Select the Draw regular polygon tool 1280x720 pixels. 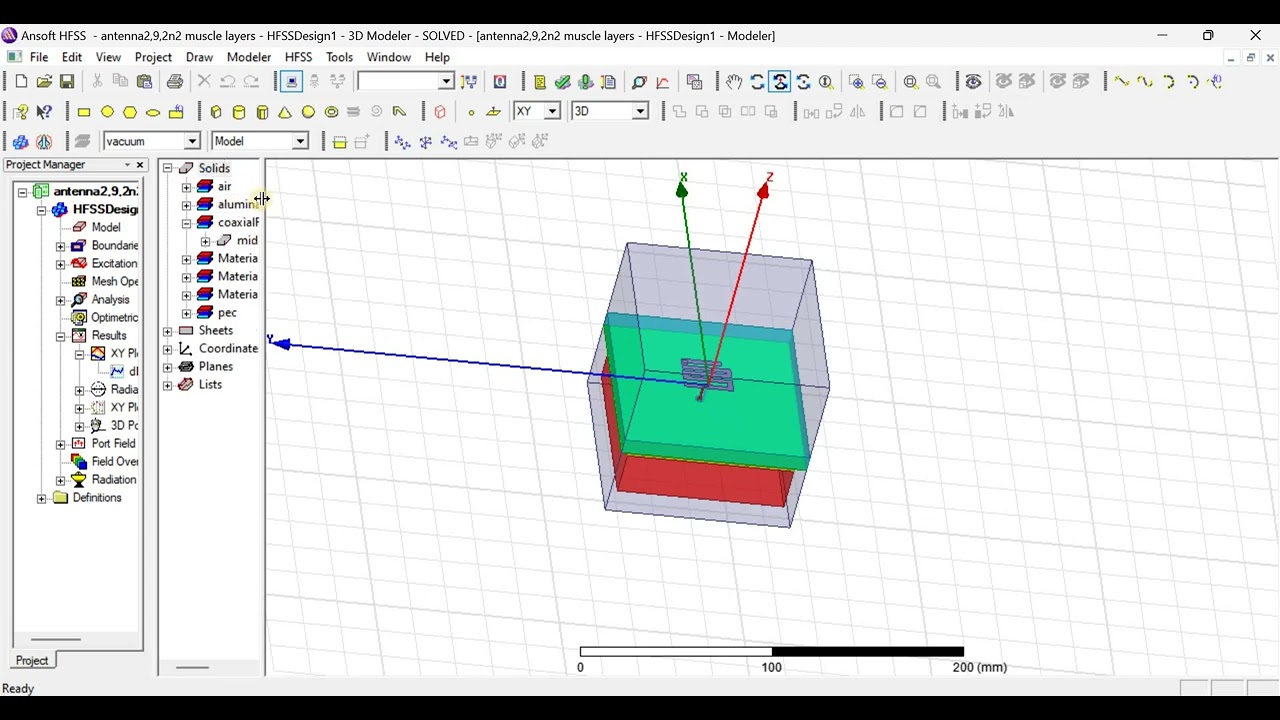[130, 112]
